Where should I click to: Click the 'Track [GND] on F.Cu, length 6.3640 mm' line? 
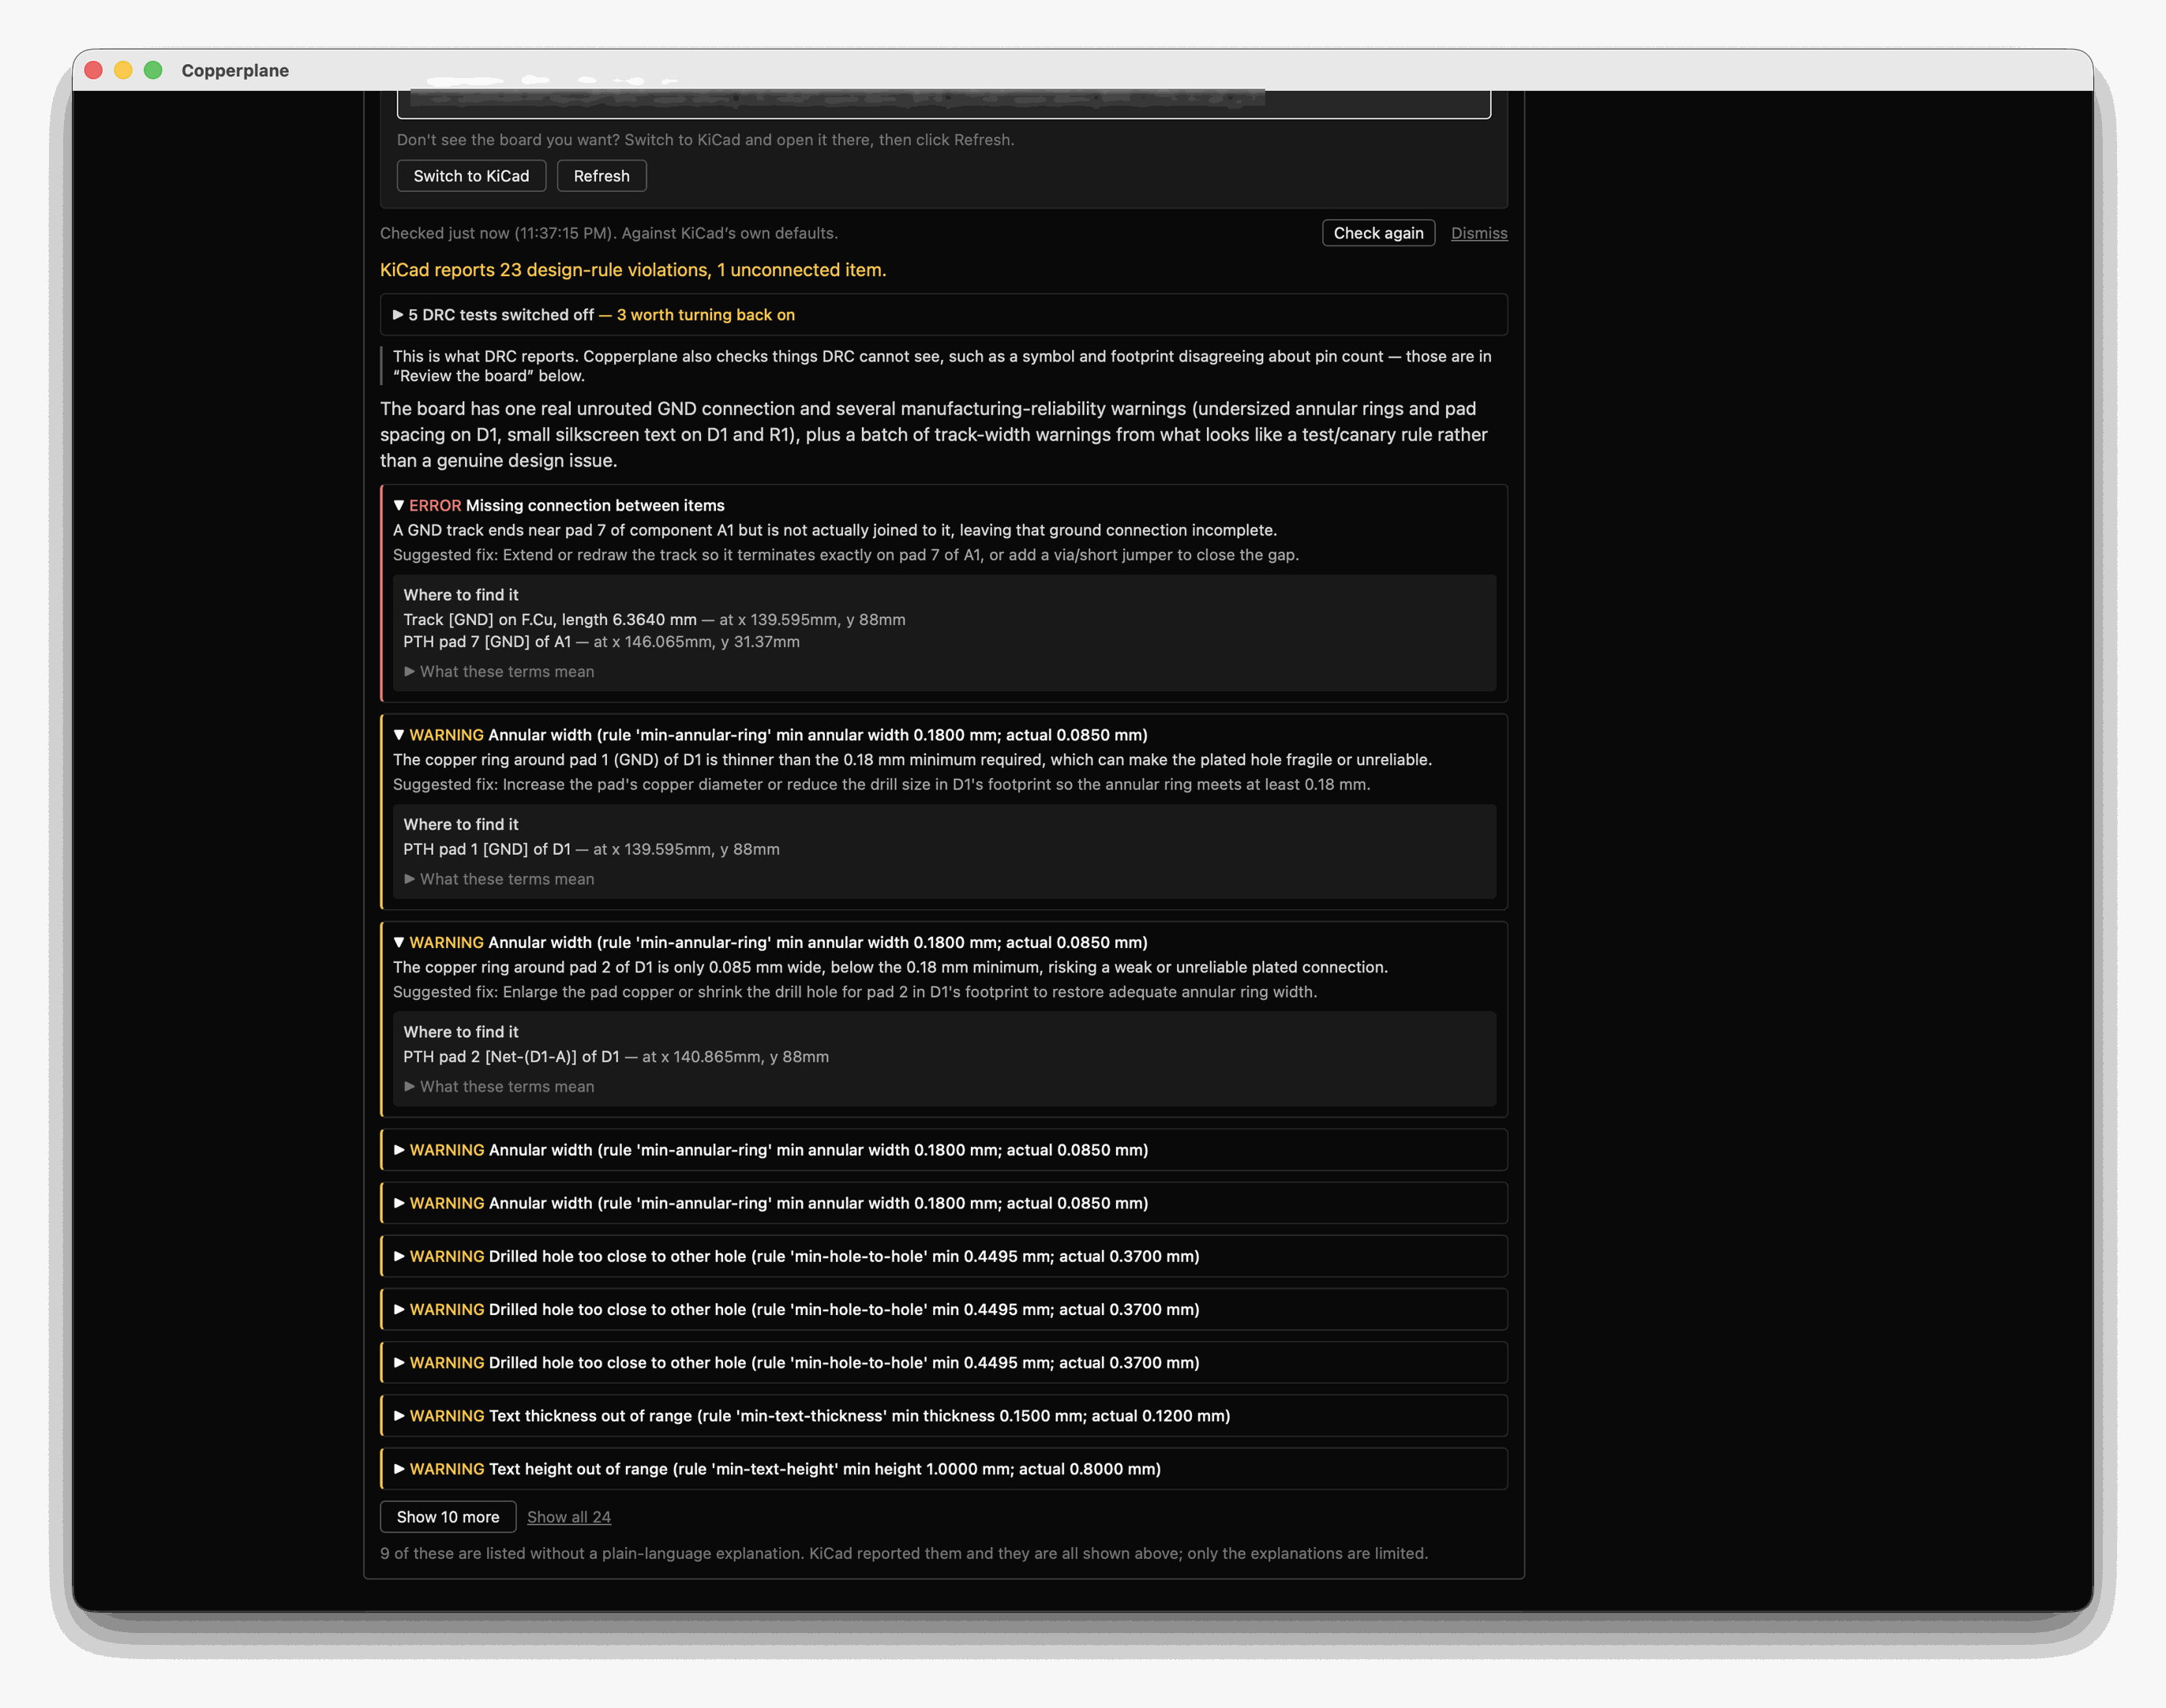point(654,620)
